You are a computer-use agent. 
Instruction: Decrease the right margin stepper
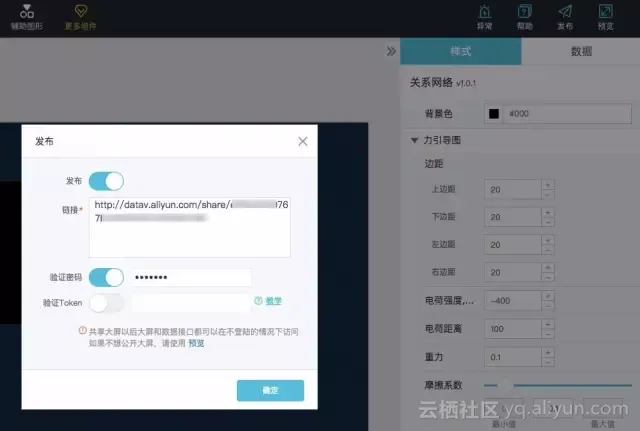point(548,278)
